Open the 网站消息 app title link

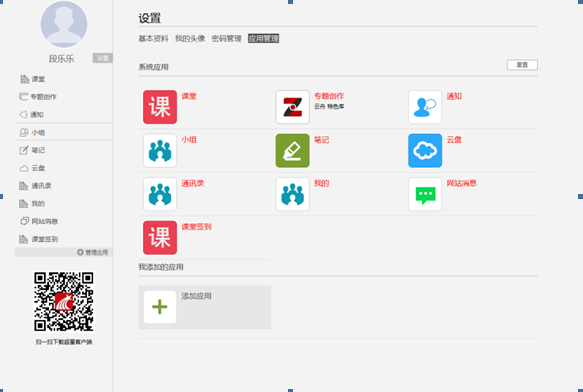(461, 183)
